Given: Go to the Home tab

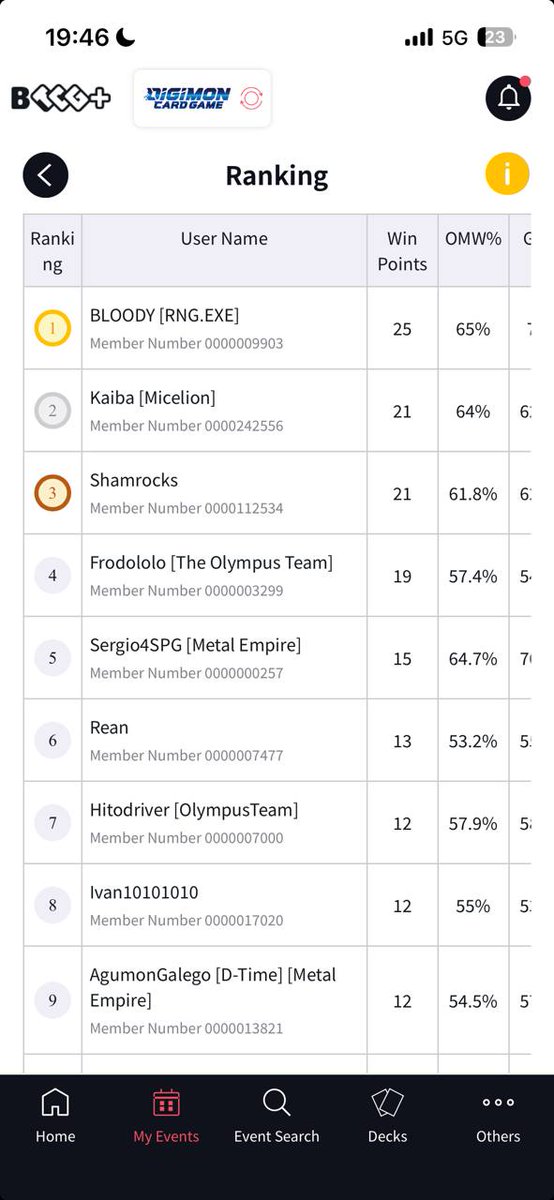Looking at the screenshot, I should pyautogui.click(x=55, y=1116).
